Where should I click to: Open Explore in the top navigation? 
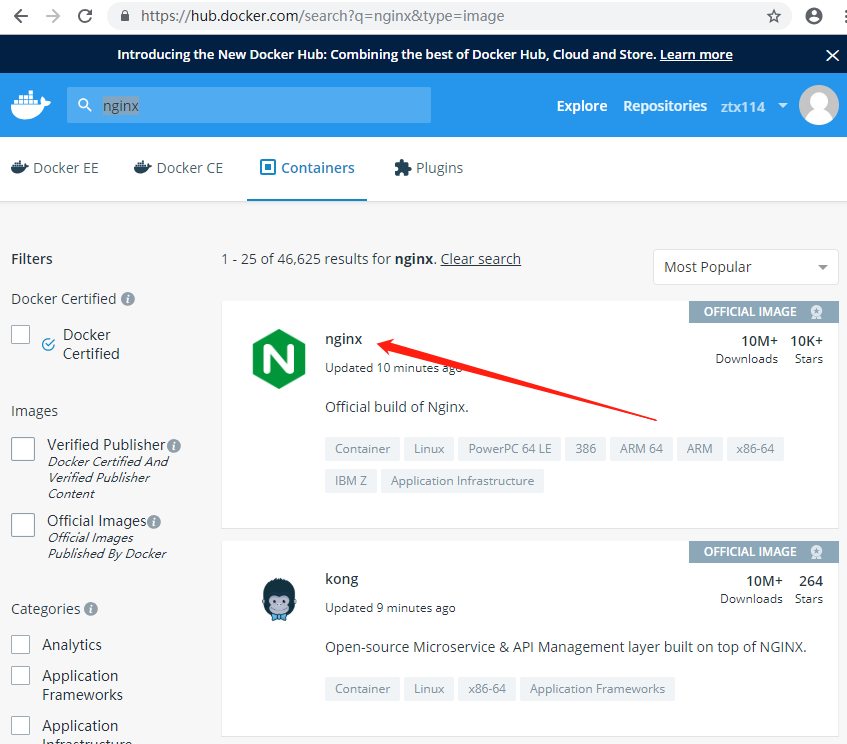[582, 106]
